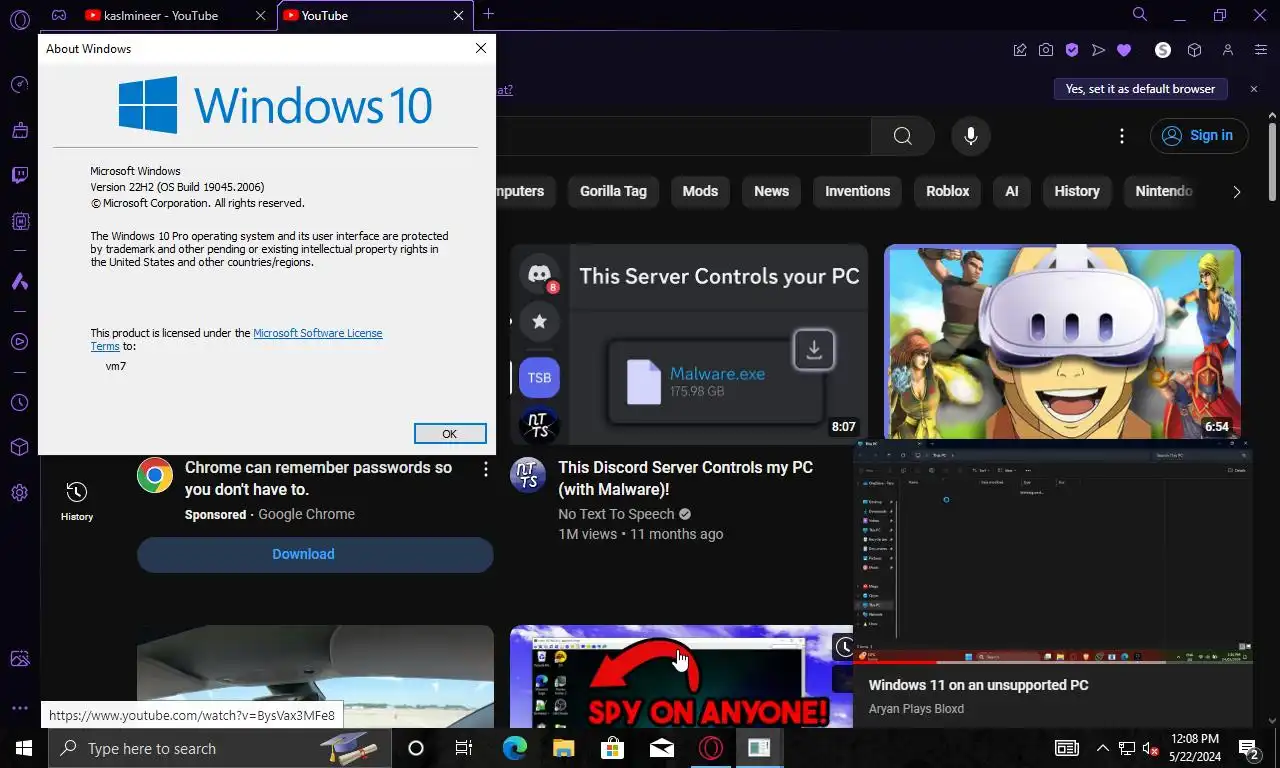Open GX Control speedometer in sidebar
The image size is (1280, 768).
19,85
